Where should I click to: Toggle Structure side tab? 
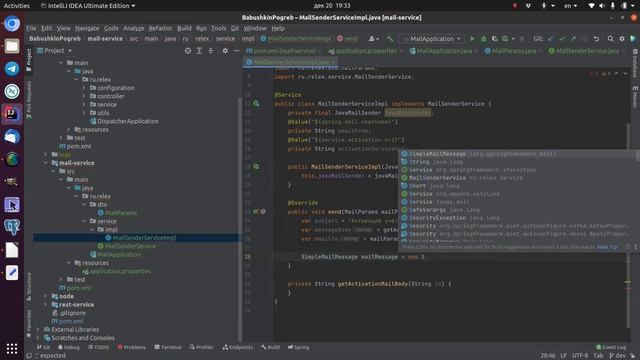[x=29, y=287]
